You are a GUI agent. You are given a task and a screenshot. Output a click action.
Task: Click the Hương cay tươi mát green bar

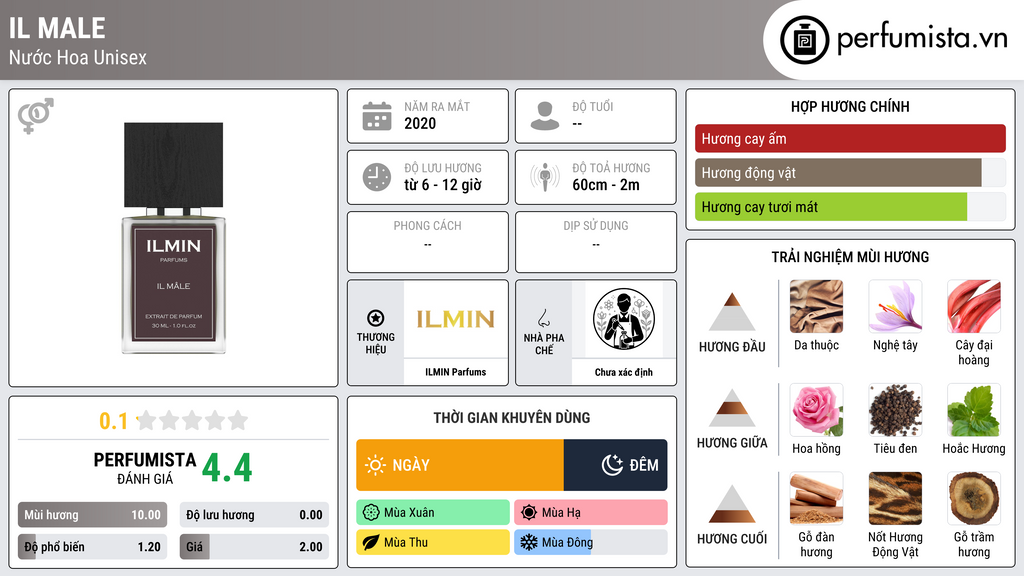850,207
